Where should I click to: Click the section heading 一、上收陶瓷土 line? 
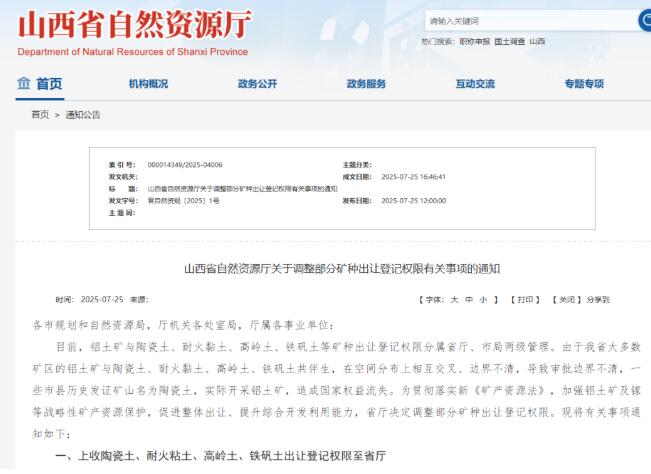click(220, 456)
